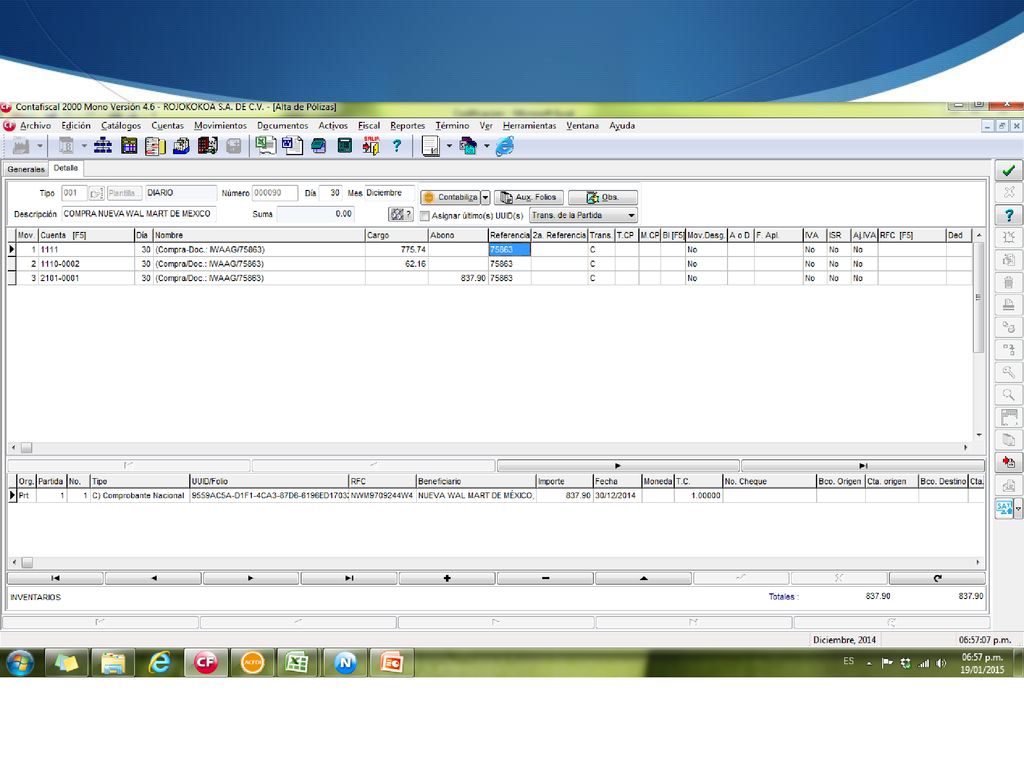Click the Día input field
The image size is (1024, 768).
tap(331, 193)
